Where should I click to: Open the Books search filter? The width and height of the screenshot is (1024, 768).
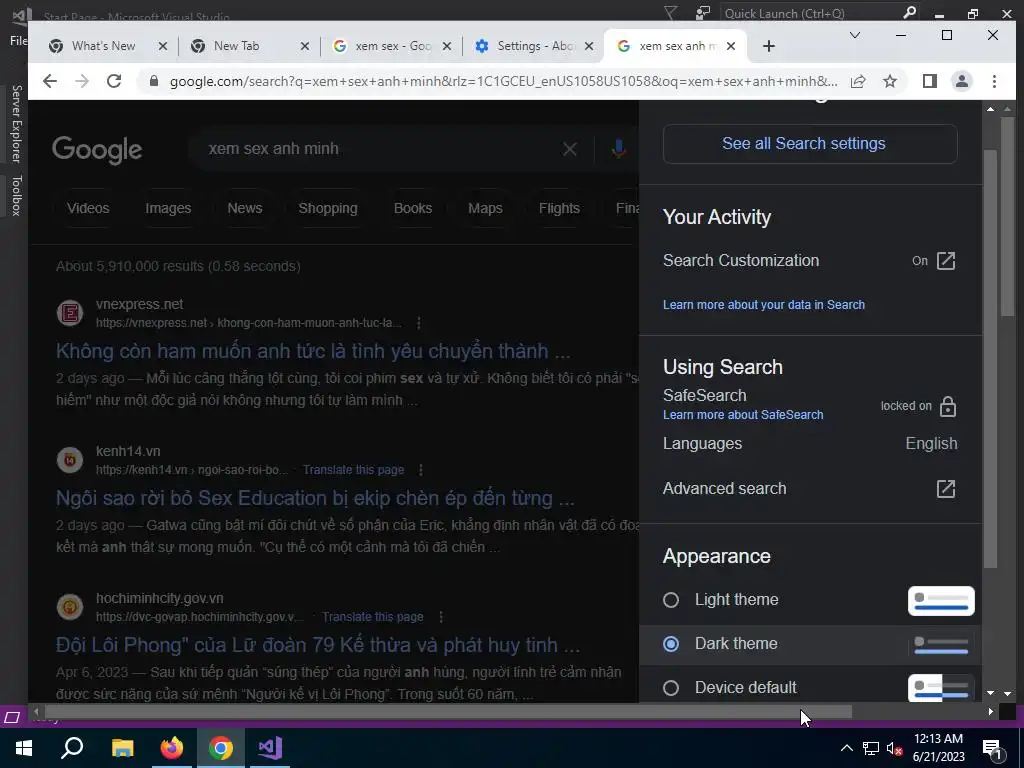413,208
